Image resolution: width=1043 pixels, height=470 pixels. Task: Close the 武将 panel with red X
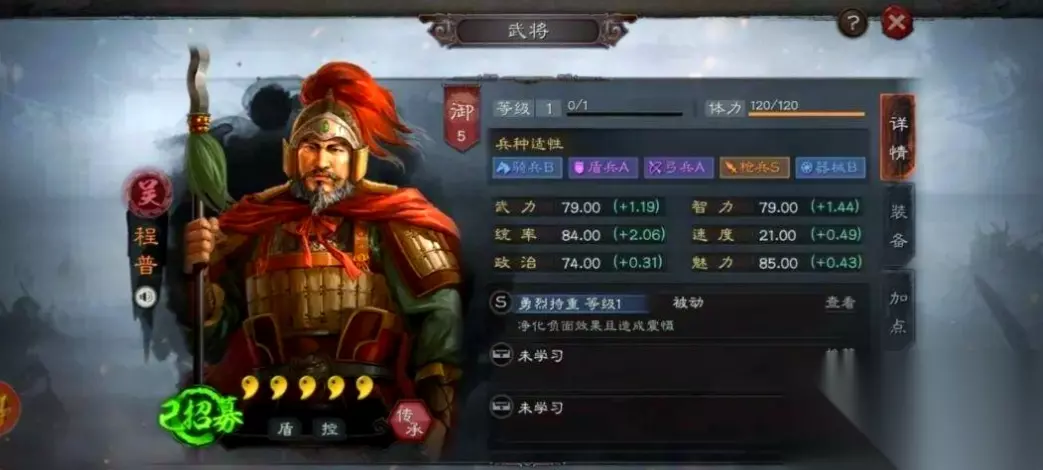[x=897, y=23]
